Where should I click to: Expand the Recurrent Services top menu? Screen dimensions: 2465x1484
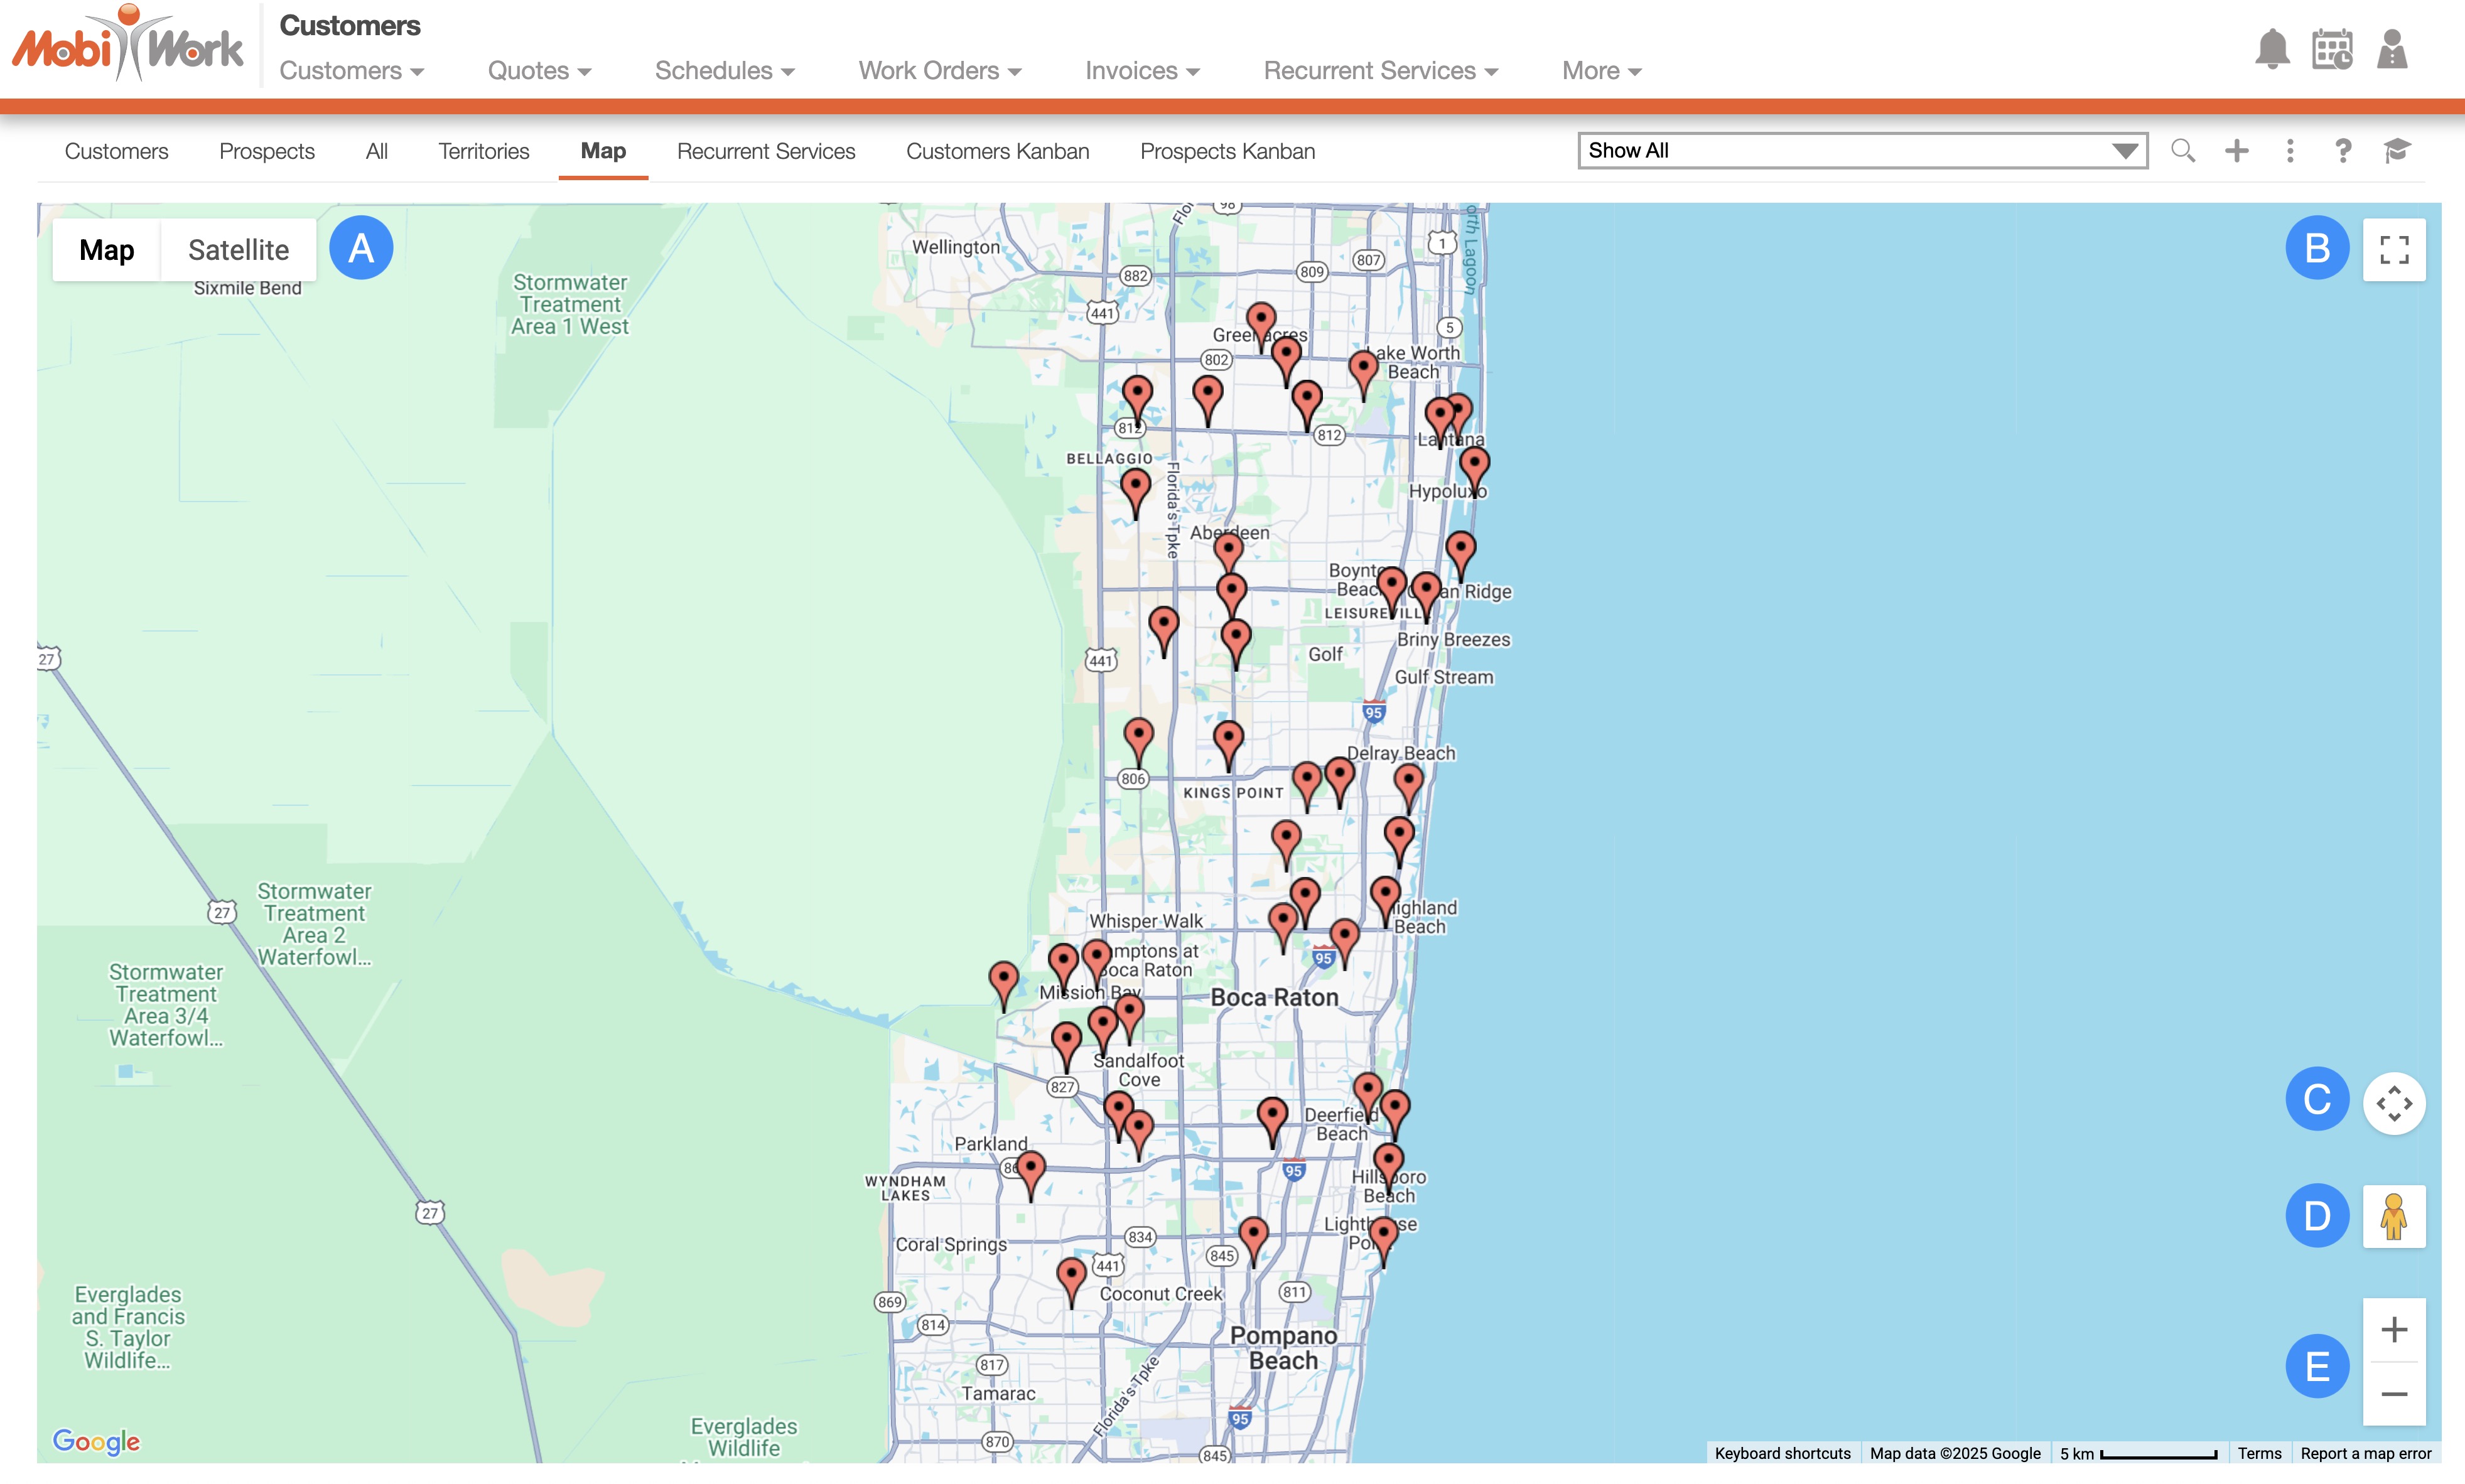(x=1380, y=71)
